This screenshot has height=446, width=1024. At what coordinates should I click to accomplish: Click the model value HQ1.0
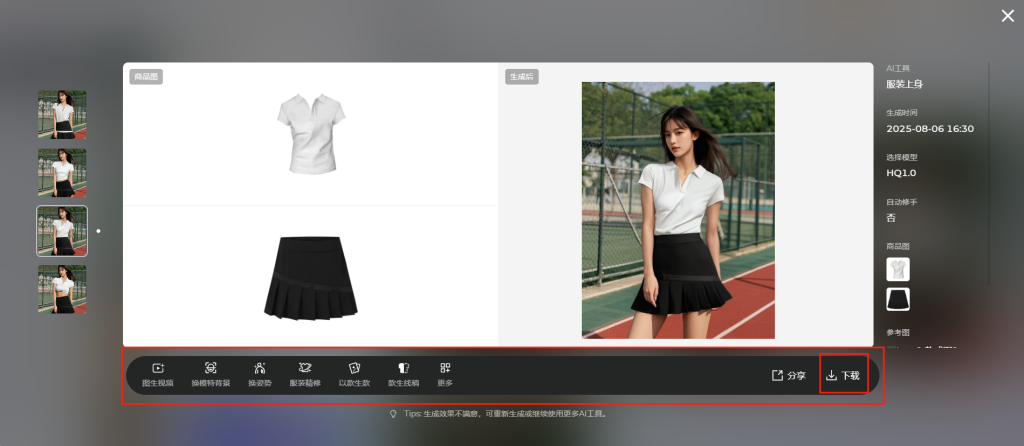click(901, 173)
